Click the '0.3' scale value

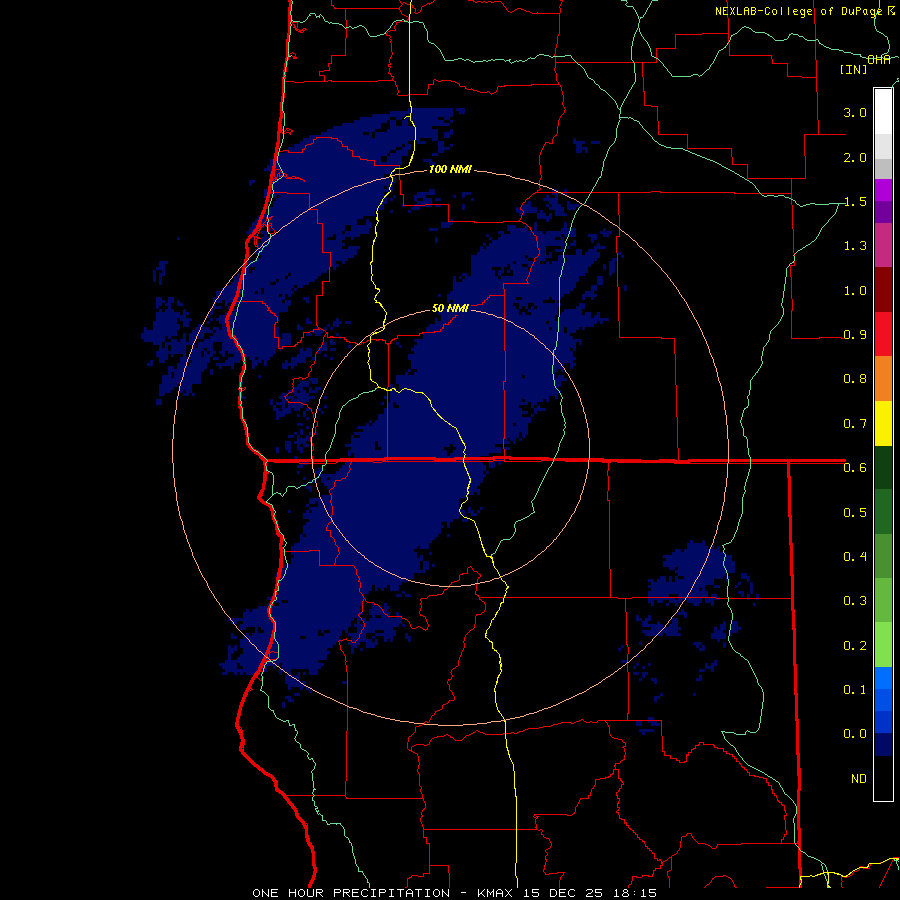coord(855,601)
